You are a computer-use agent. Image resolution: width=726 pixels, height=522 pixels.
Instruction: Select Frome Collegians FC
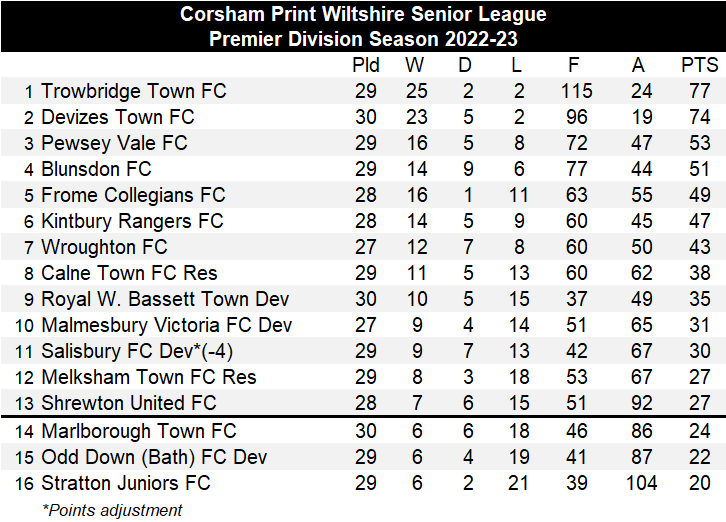coord(133,195)
